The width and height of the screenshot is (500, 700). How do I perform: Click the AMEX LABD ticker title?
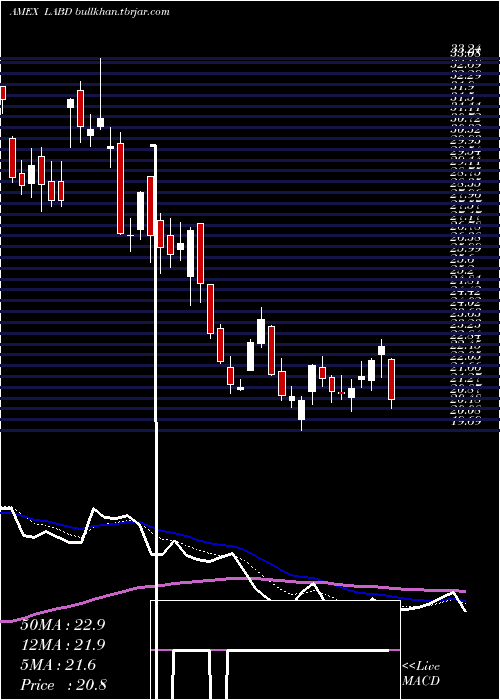[39, 12]
